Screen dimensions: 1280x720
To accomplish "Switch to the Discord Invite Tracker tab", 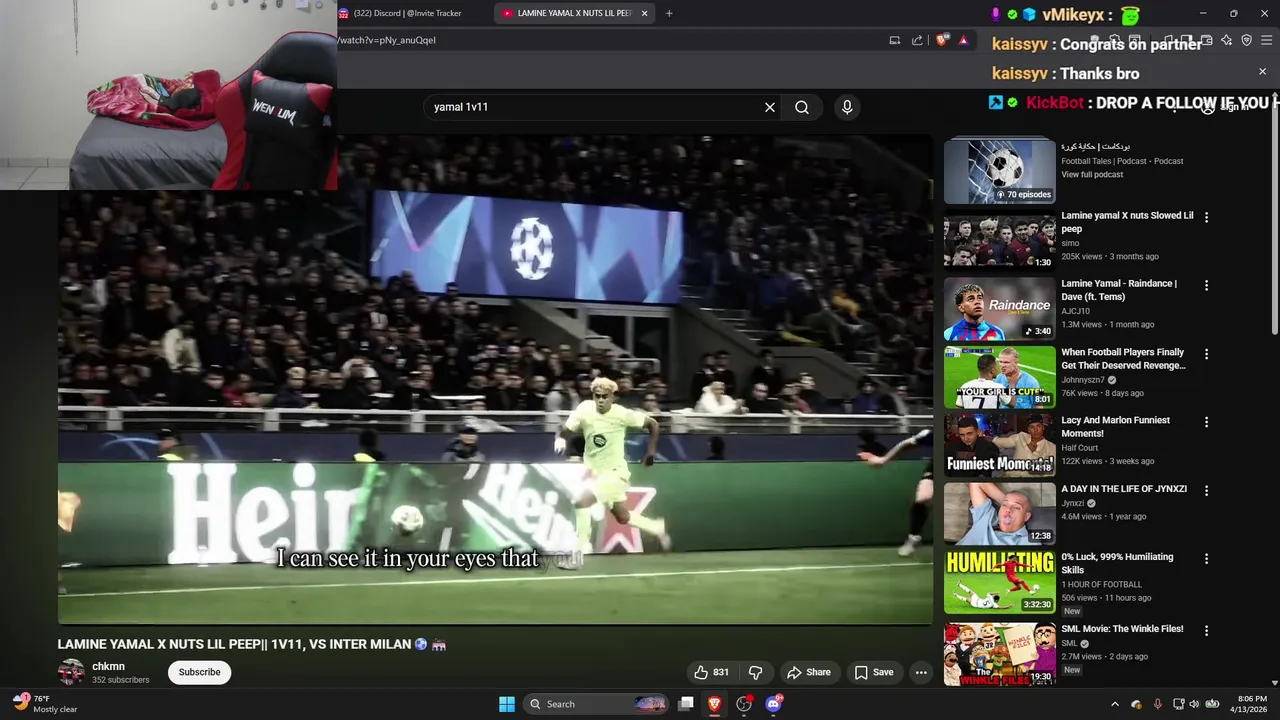I will pyautogui.click(x=410, y=13).
